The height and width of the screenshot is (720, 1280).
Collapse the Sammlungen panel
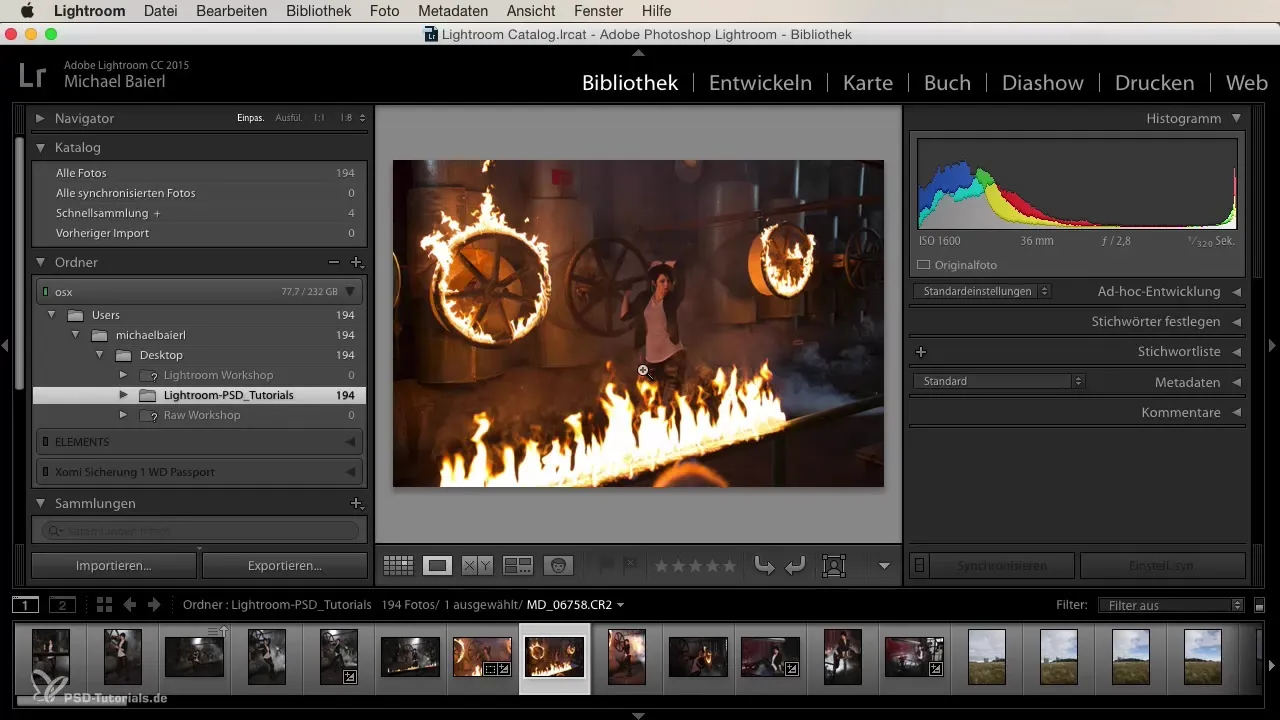pyautogui.click(x=41, y=503)
